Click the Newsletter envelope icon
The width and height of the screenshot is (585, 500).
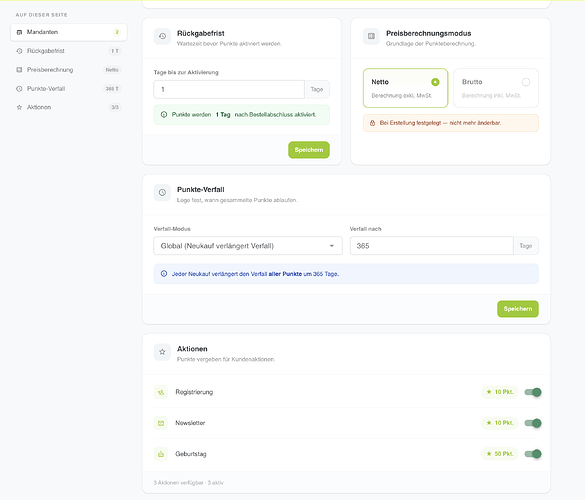coord(161,423)
